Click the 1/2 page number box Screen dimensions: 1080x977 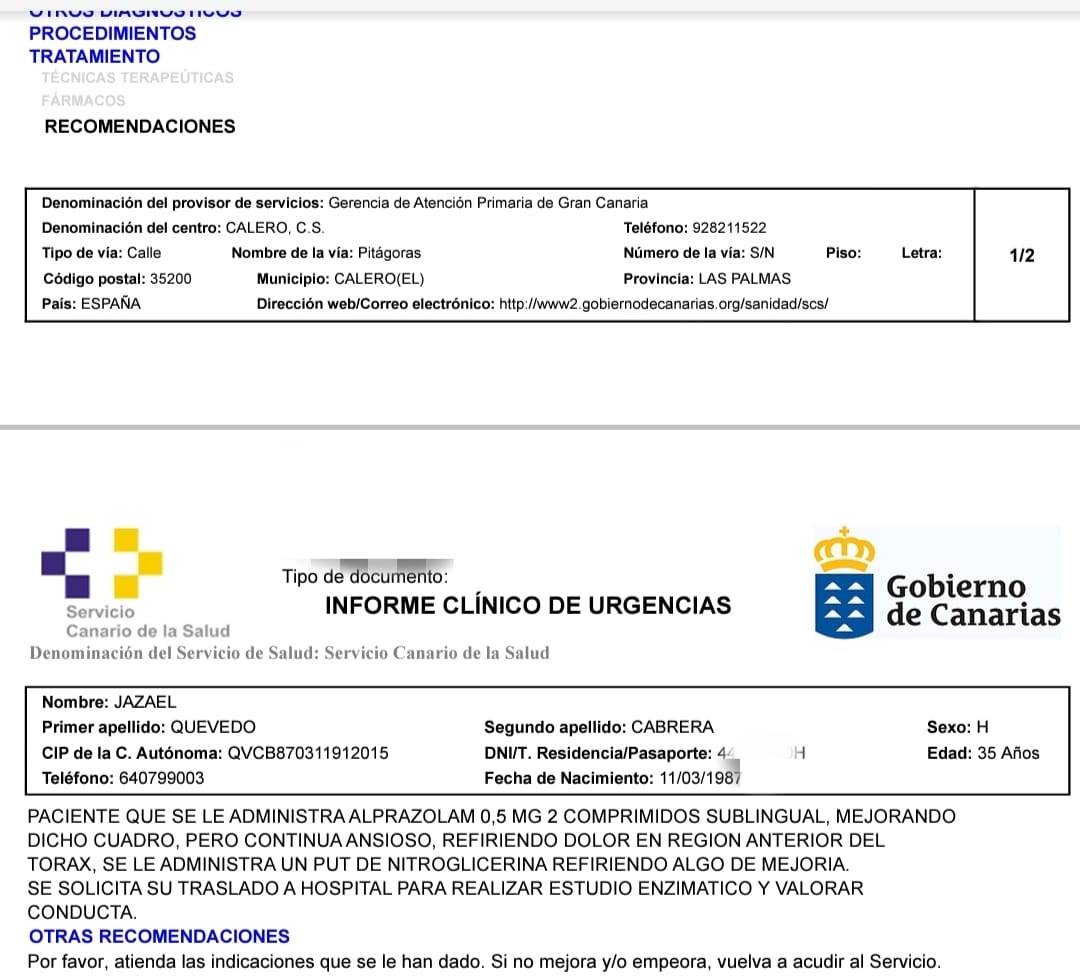(1021, 255)
